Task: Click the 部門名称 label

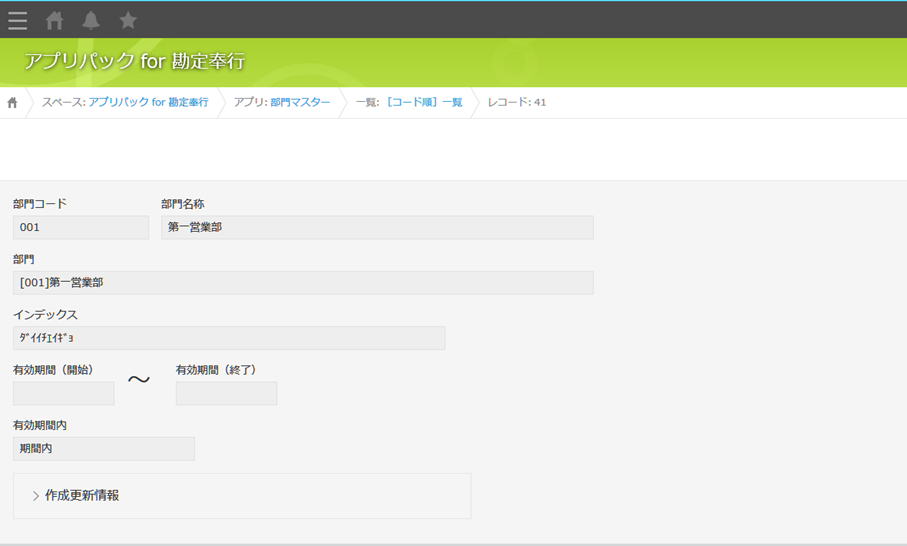Action: click(183, 204)
